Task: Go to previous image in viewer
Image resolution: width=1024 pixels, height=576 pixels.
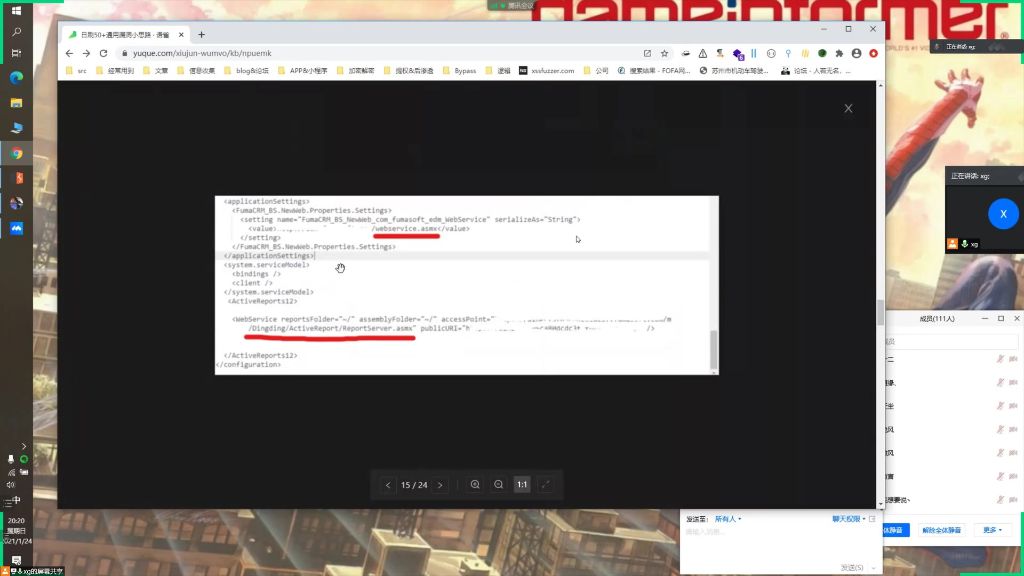Action: coord(388,485)
